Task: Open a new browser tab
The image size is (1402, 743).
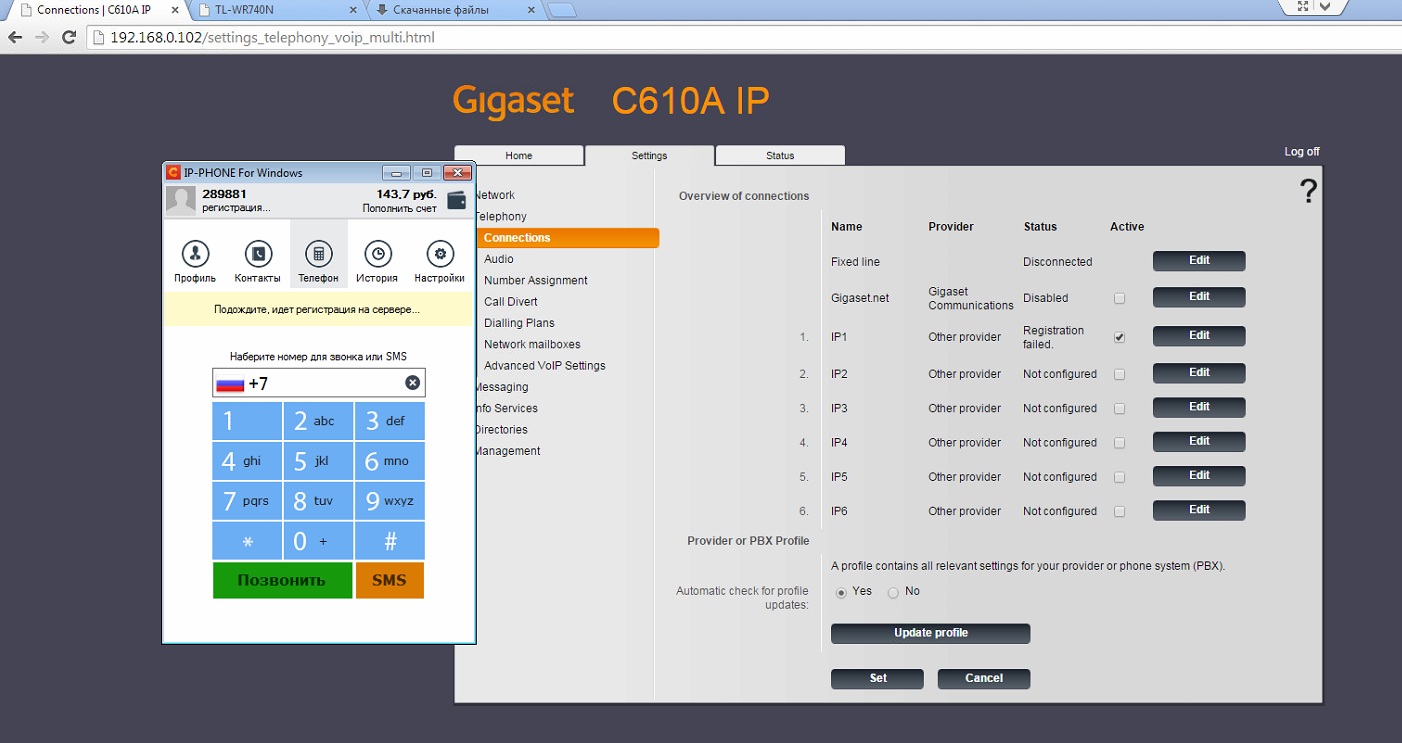Action: [562, 11]
